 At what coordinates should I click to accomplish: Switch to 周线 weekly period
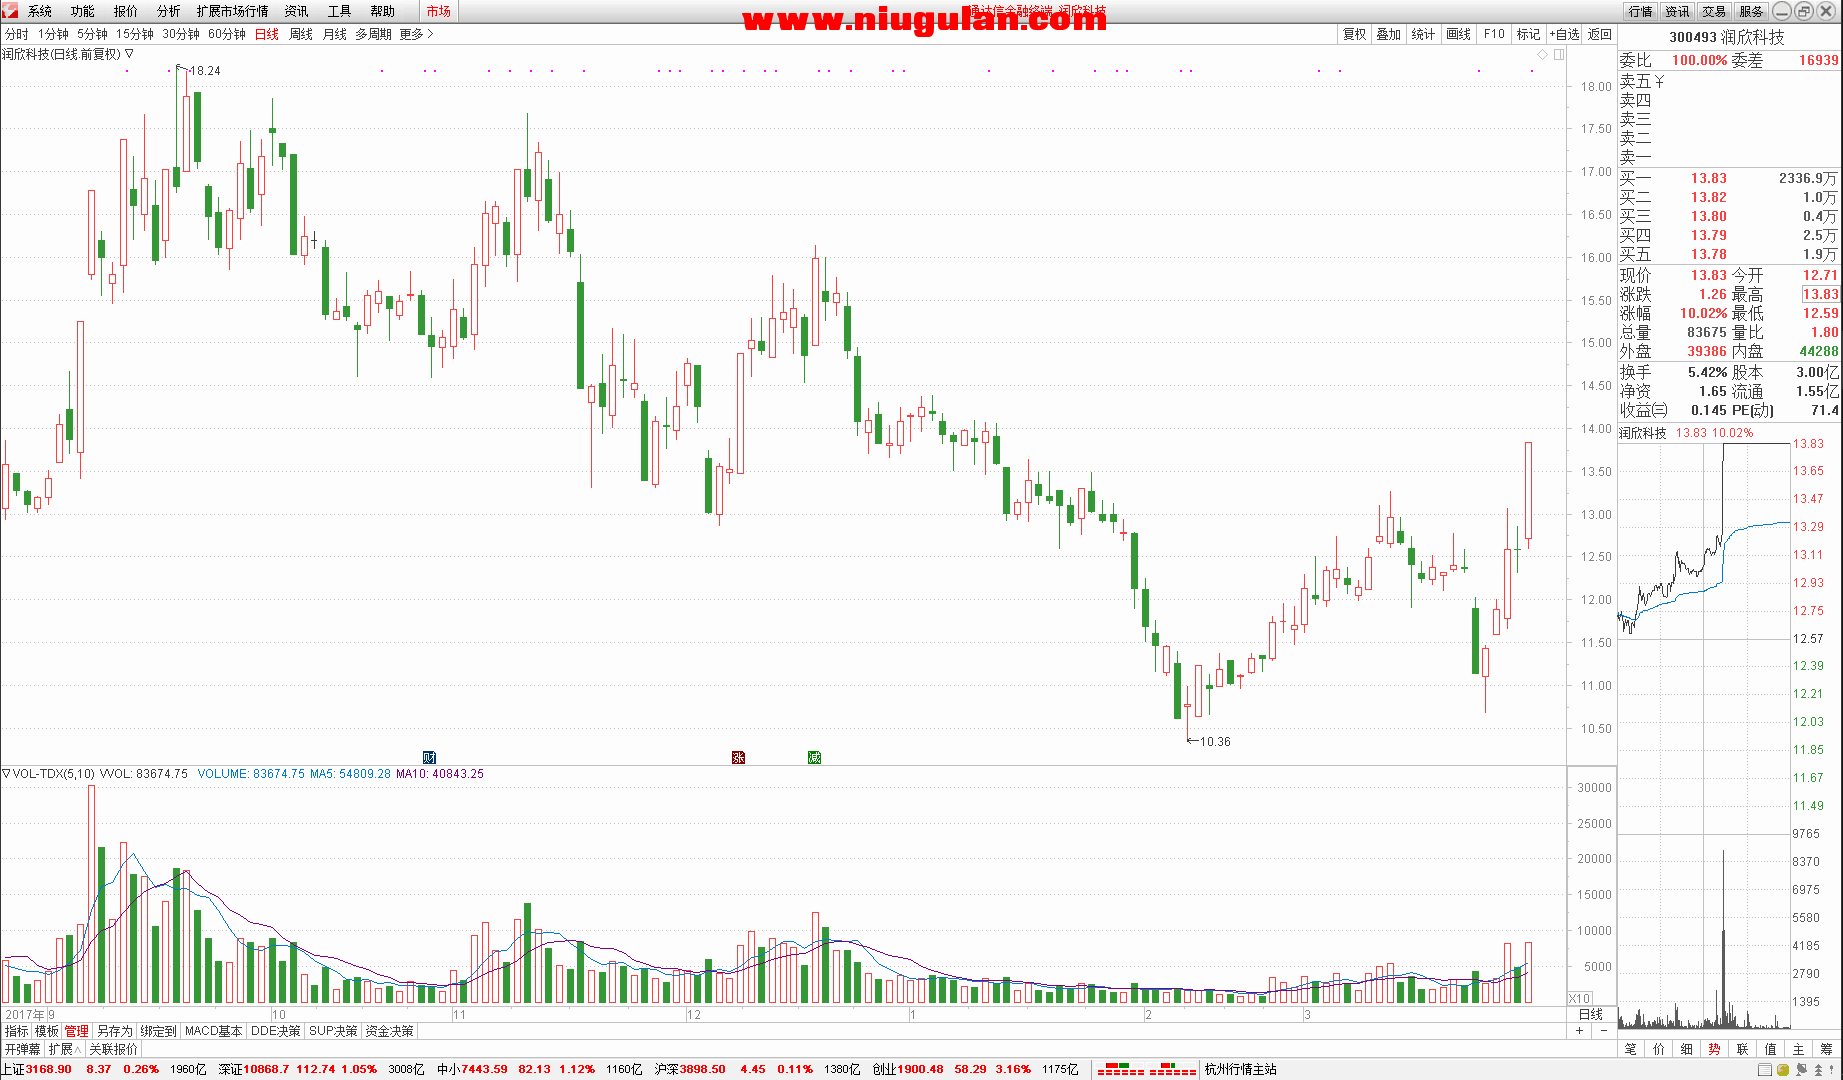pos(301,34)
